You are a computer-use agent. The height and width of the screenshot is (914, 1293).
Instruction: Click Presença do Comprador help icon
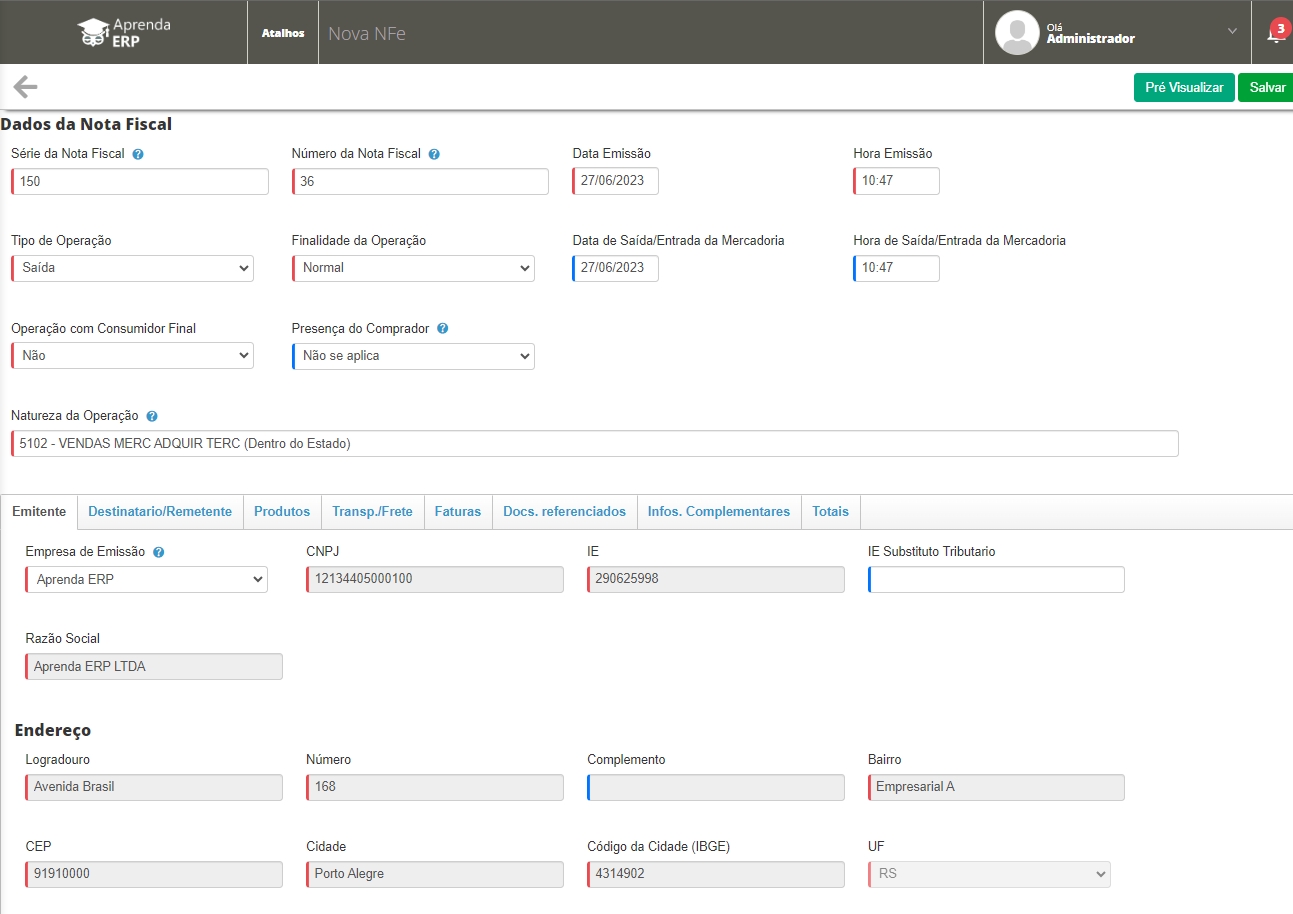(442, 329)
